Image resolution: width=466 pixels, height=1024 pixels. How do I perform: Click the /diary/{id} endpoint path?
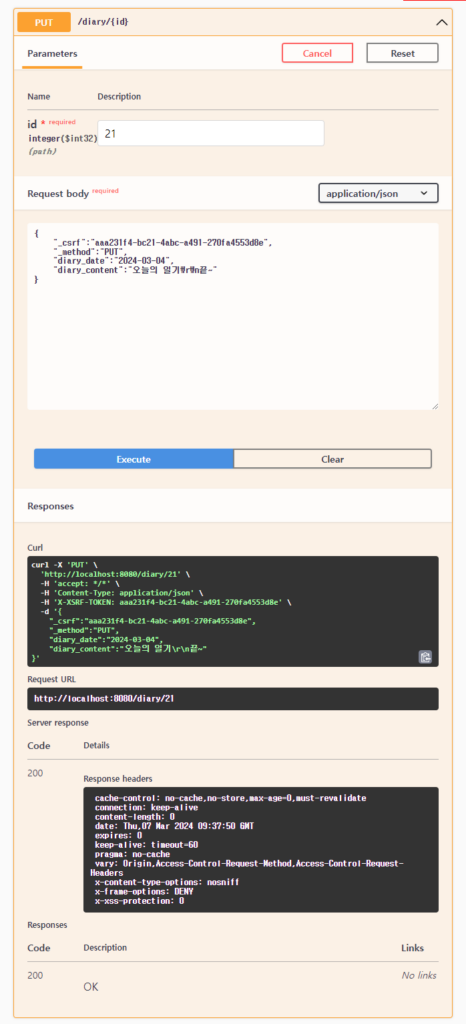103,22
